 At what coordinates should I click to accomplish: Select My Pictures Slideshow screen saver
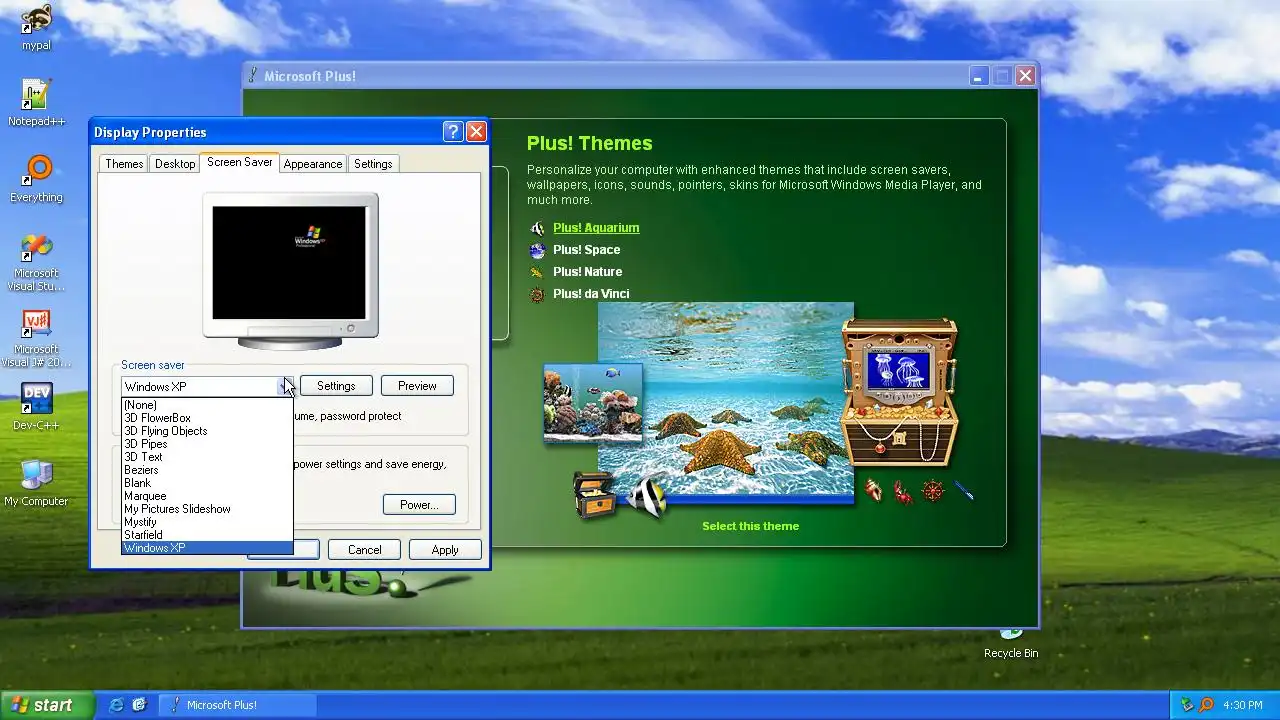tap(207, 509)
